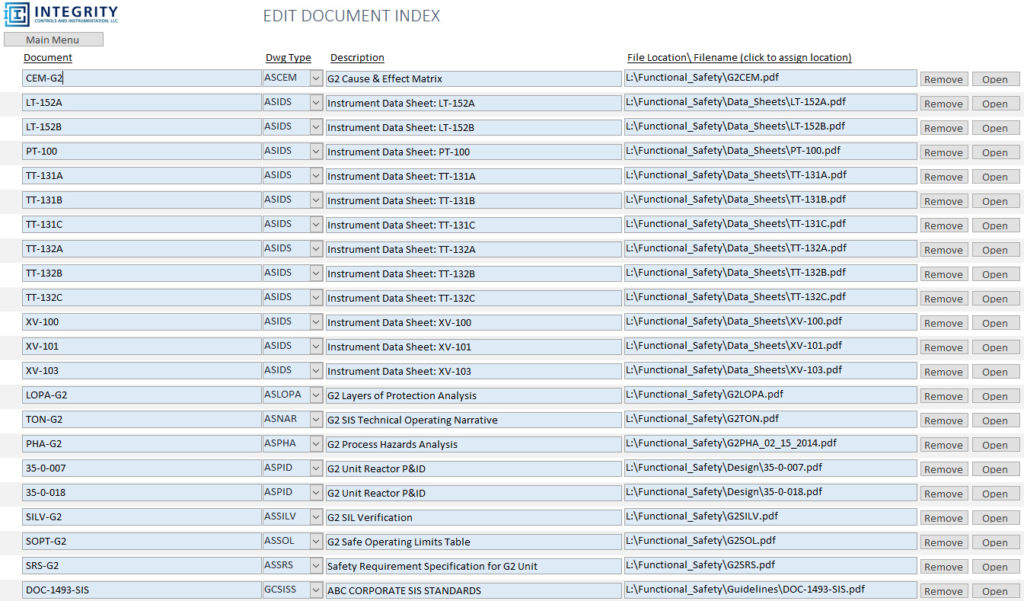1024x601 pixels.
Task: Open the drawing type list for DOC-1493-SIS
Action: pyautogui.click(x=316, y=590)
